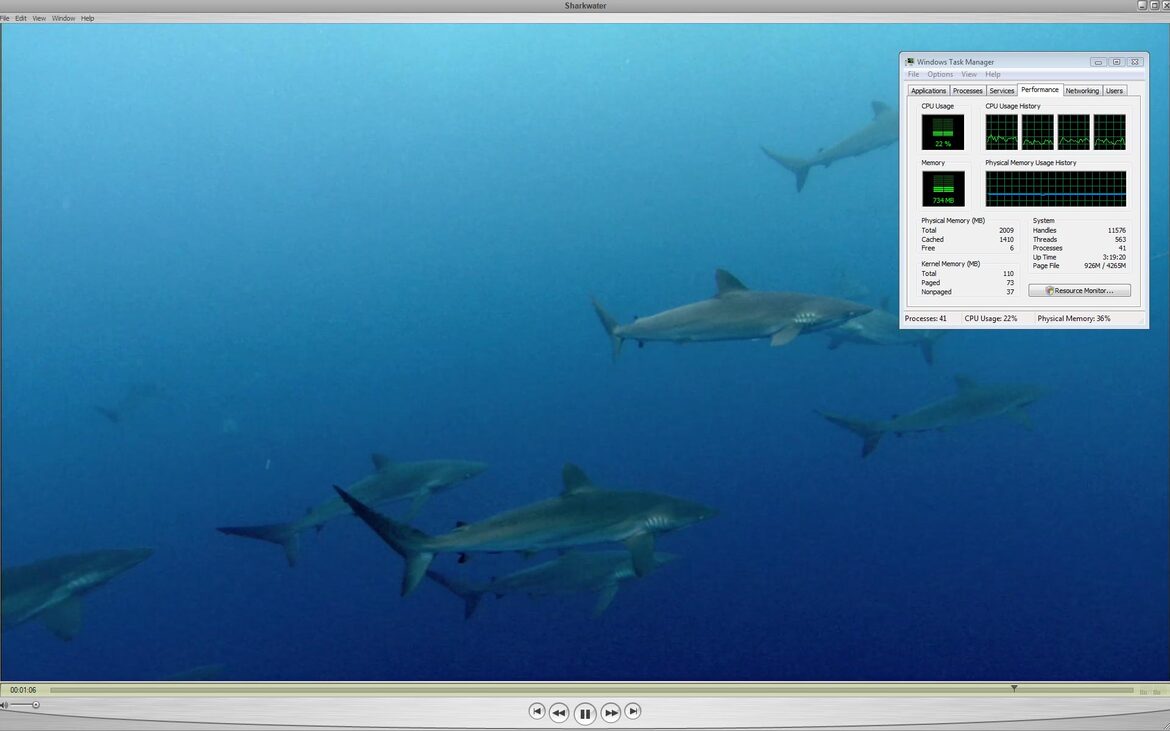Viewport: 1170px width, 731px height.
Task: Switch to the Processes tab
Action: tap(968, 91)
